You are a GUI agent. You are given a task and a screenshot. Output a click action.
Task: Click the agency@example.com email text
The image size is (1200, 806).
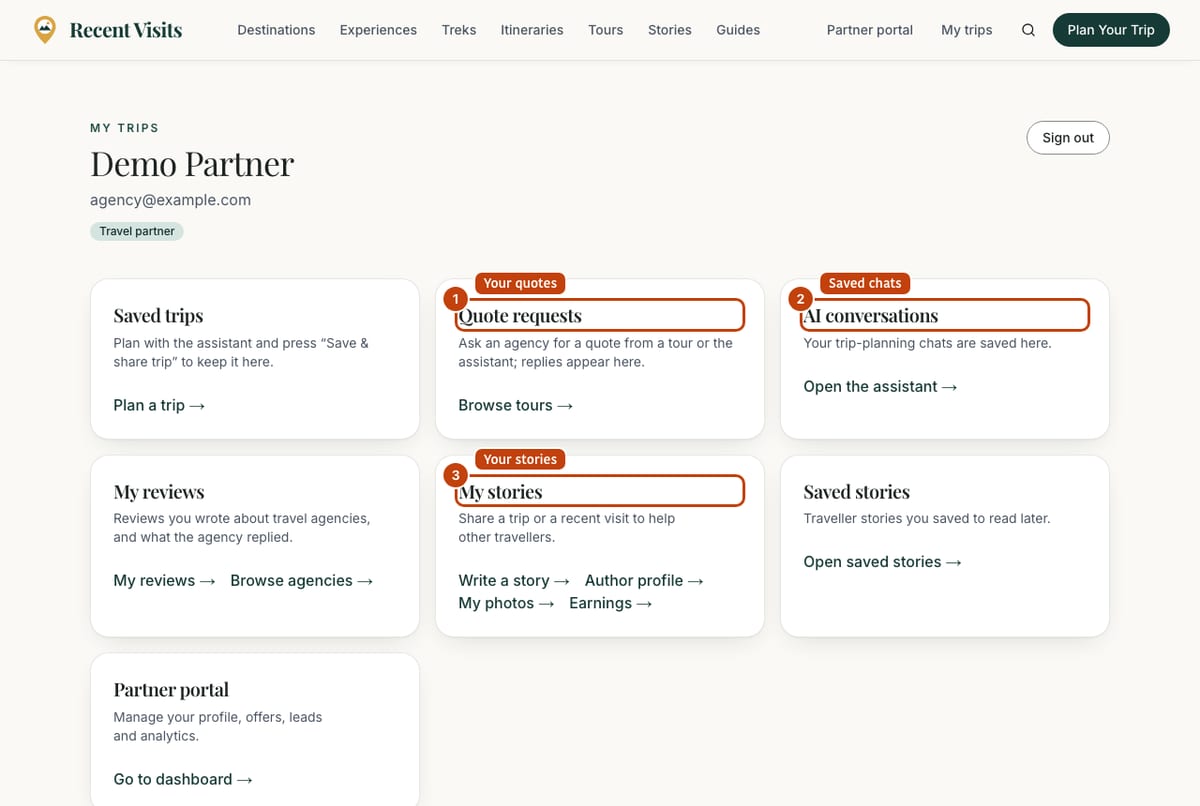coord(170,200)
